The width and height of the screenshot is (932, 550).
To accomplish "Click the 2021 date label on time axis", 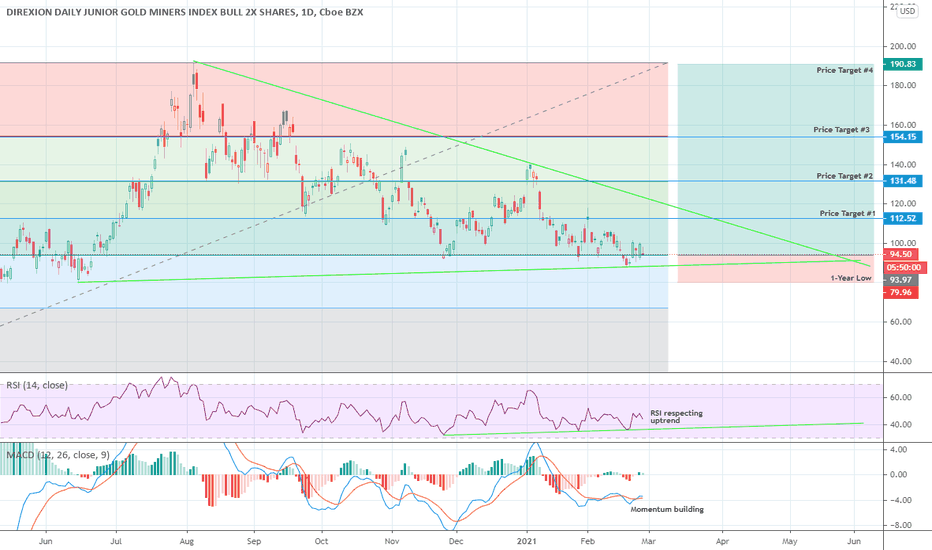I will coord(527,542).
